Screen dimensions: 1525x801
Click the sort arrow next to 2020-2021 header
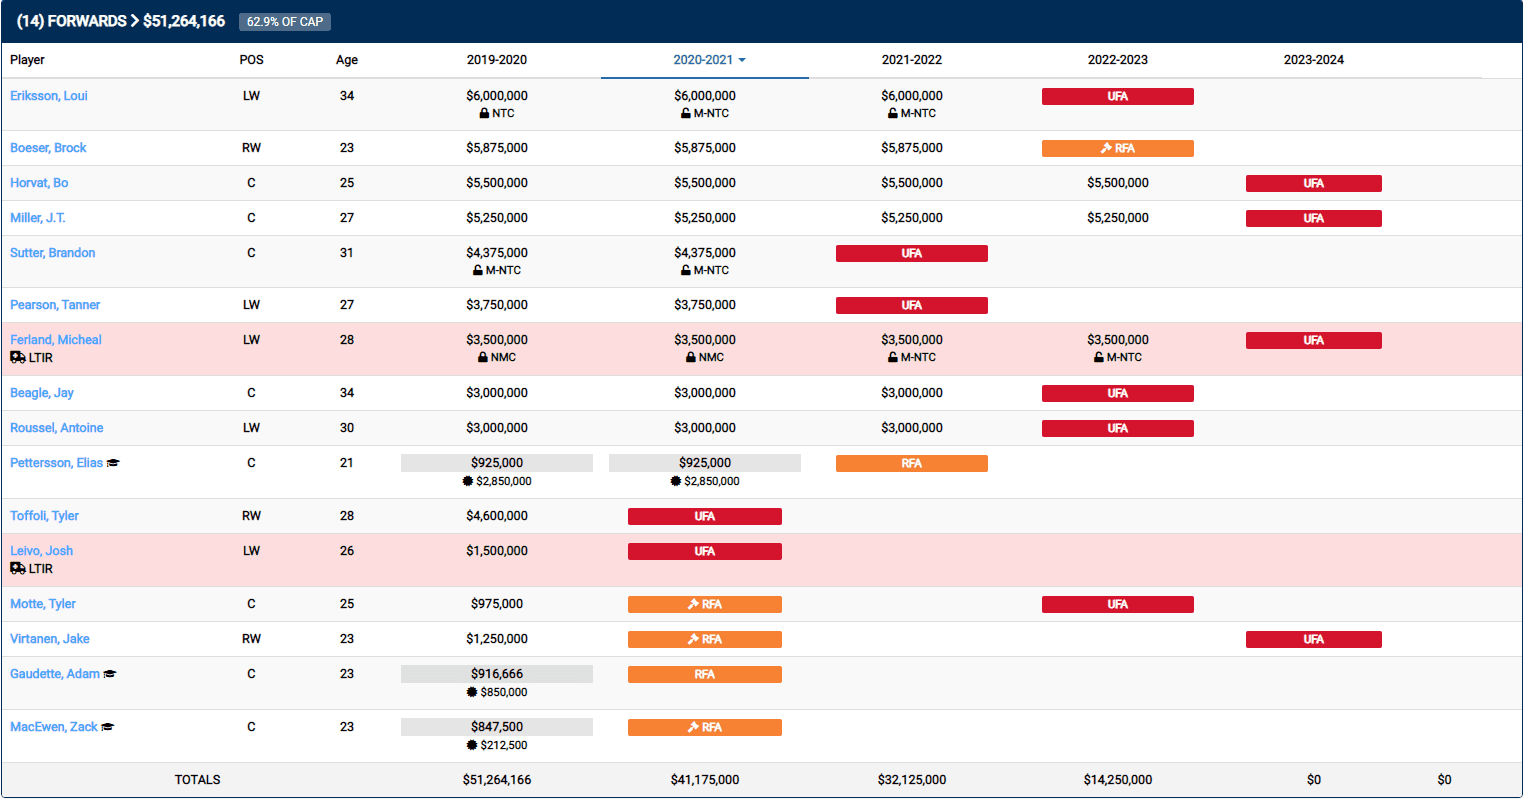point(742,61)
